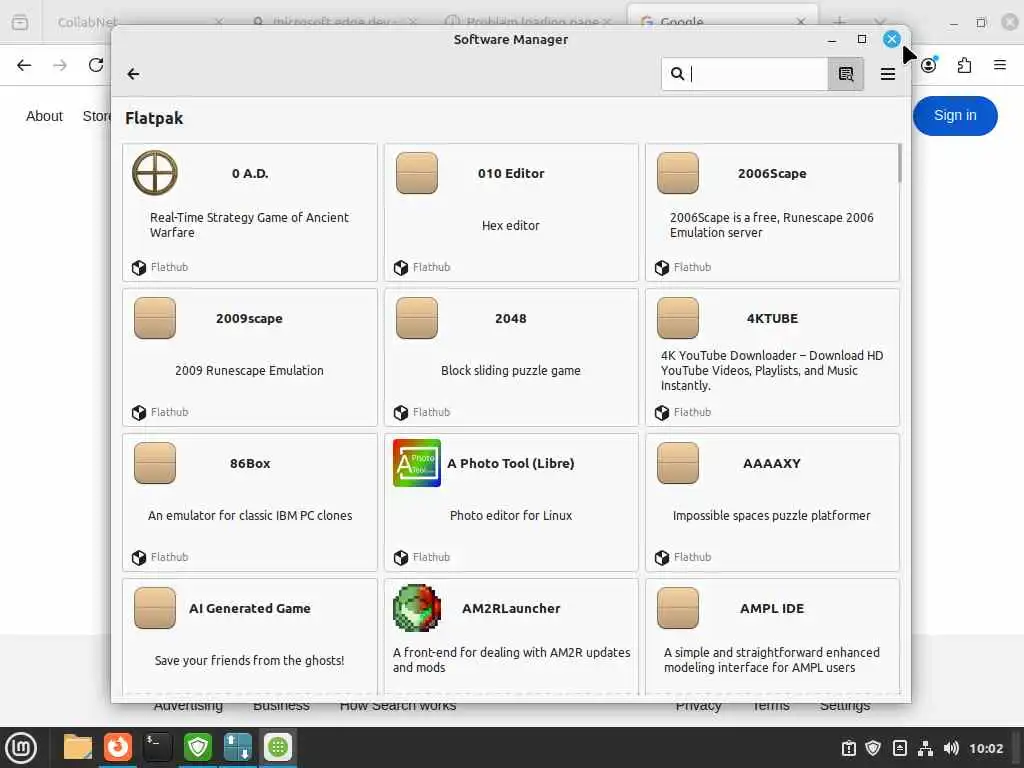Viewport: 1024px width, 768px height.
Task: Select the 010 Editor title
Action: (511, 174)
